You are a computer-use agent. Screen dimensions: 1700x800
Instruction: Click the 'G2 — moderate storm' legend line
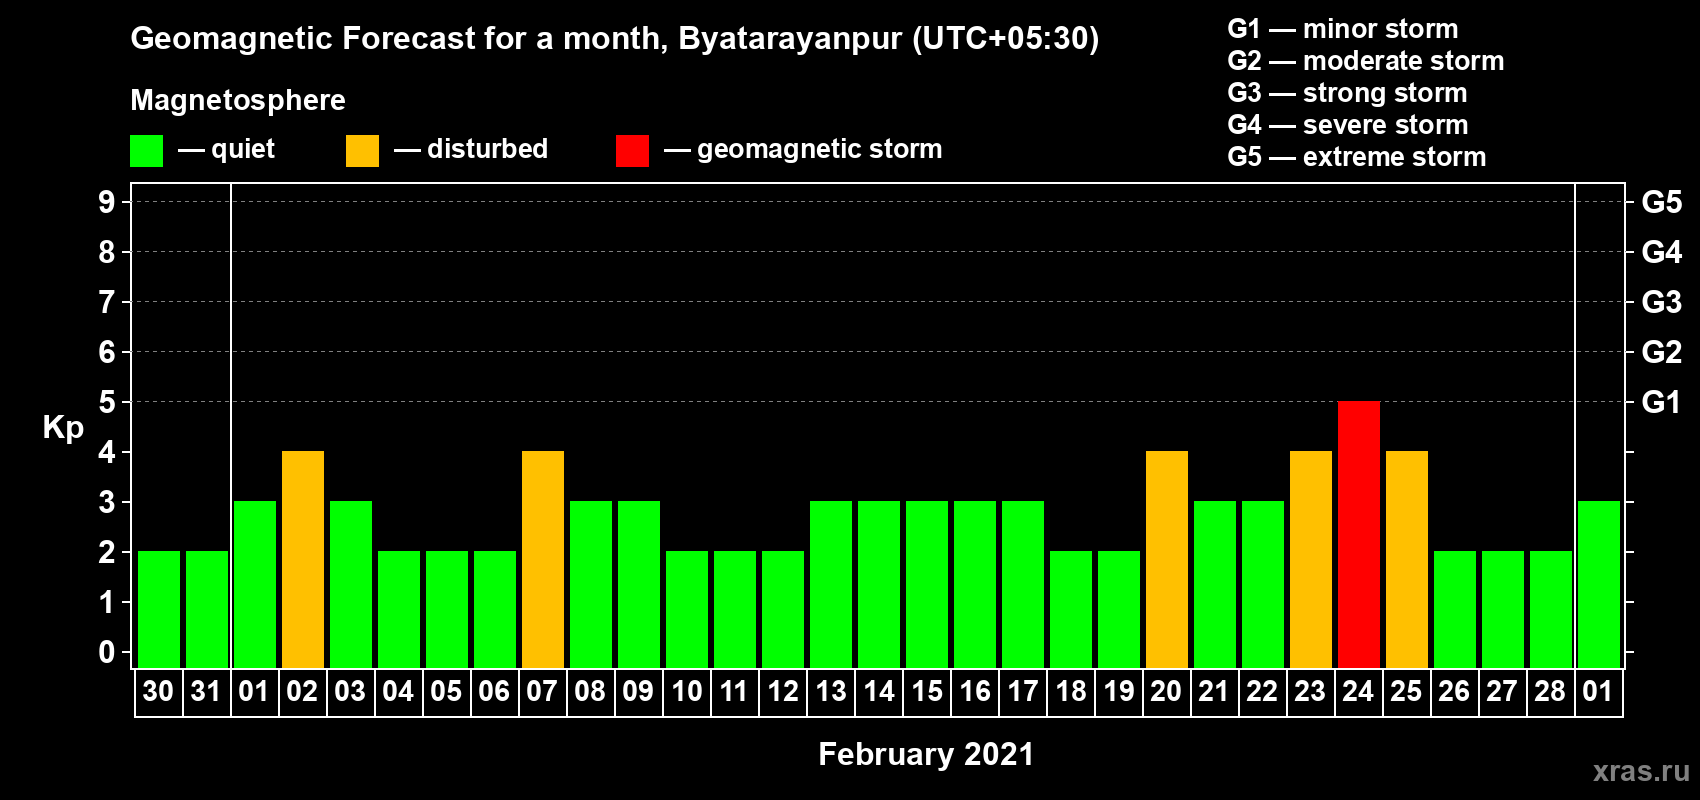[x=1366, y=61]
